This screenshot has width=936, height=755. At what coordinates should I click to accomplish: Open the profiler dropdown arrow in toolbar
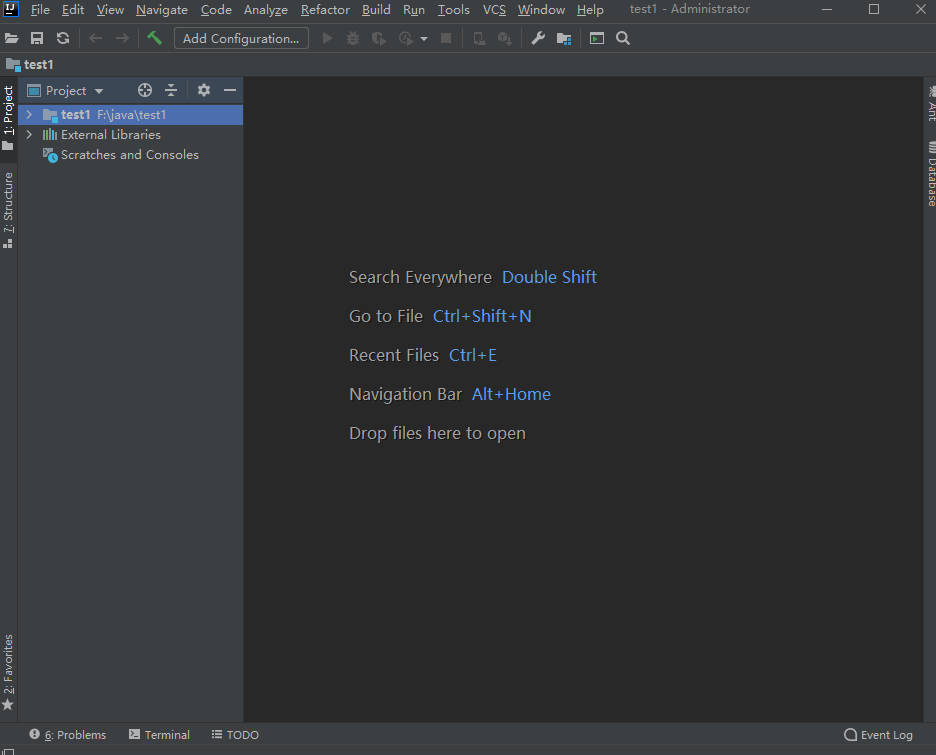pyautogui.click(x=424, y=39)
